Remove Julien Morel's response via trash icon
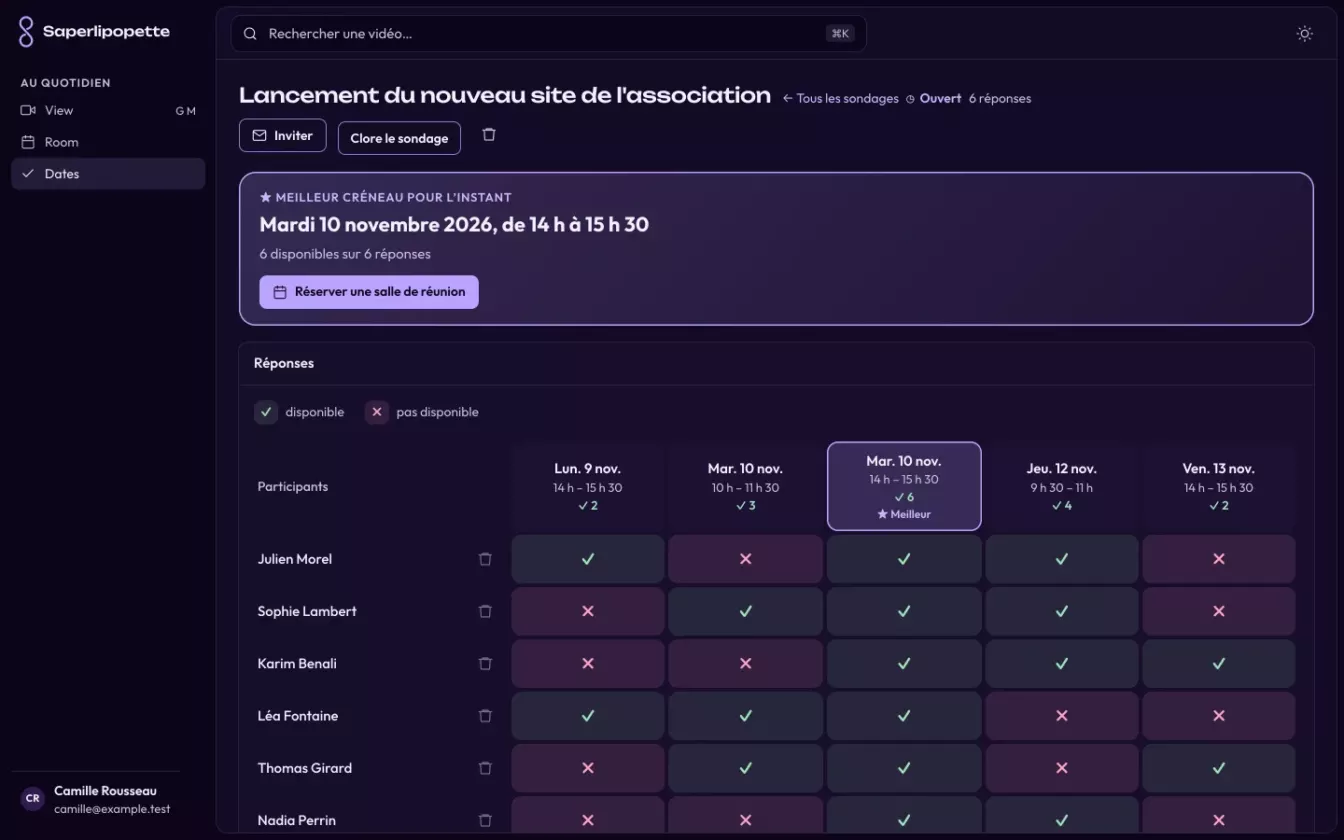Image resolution: width=1344 pixels, height=840 pixels. 485,559
